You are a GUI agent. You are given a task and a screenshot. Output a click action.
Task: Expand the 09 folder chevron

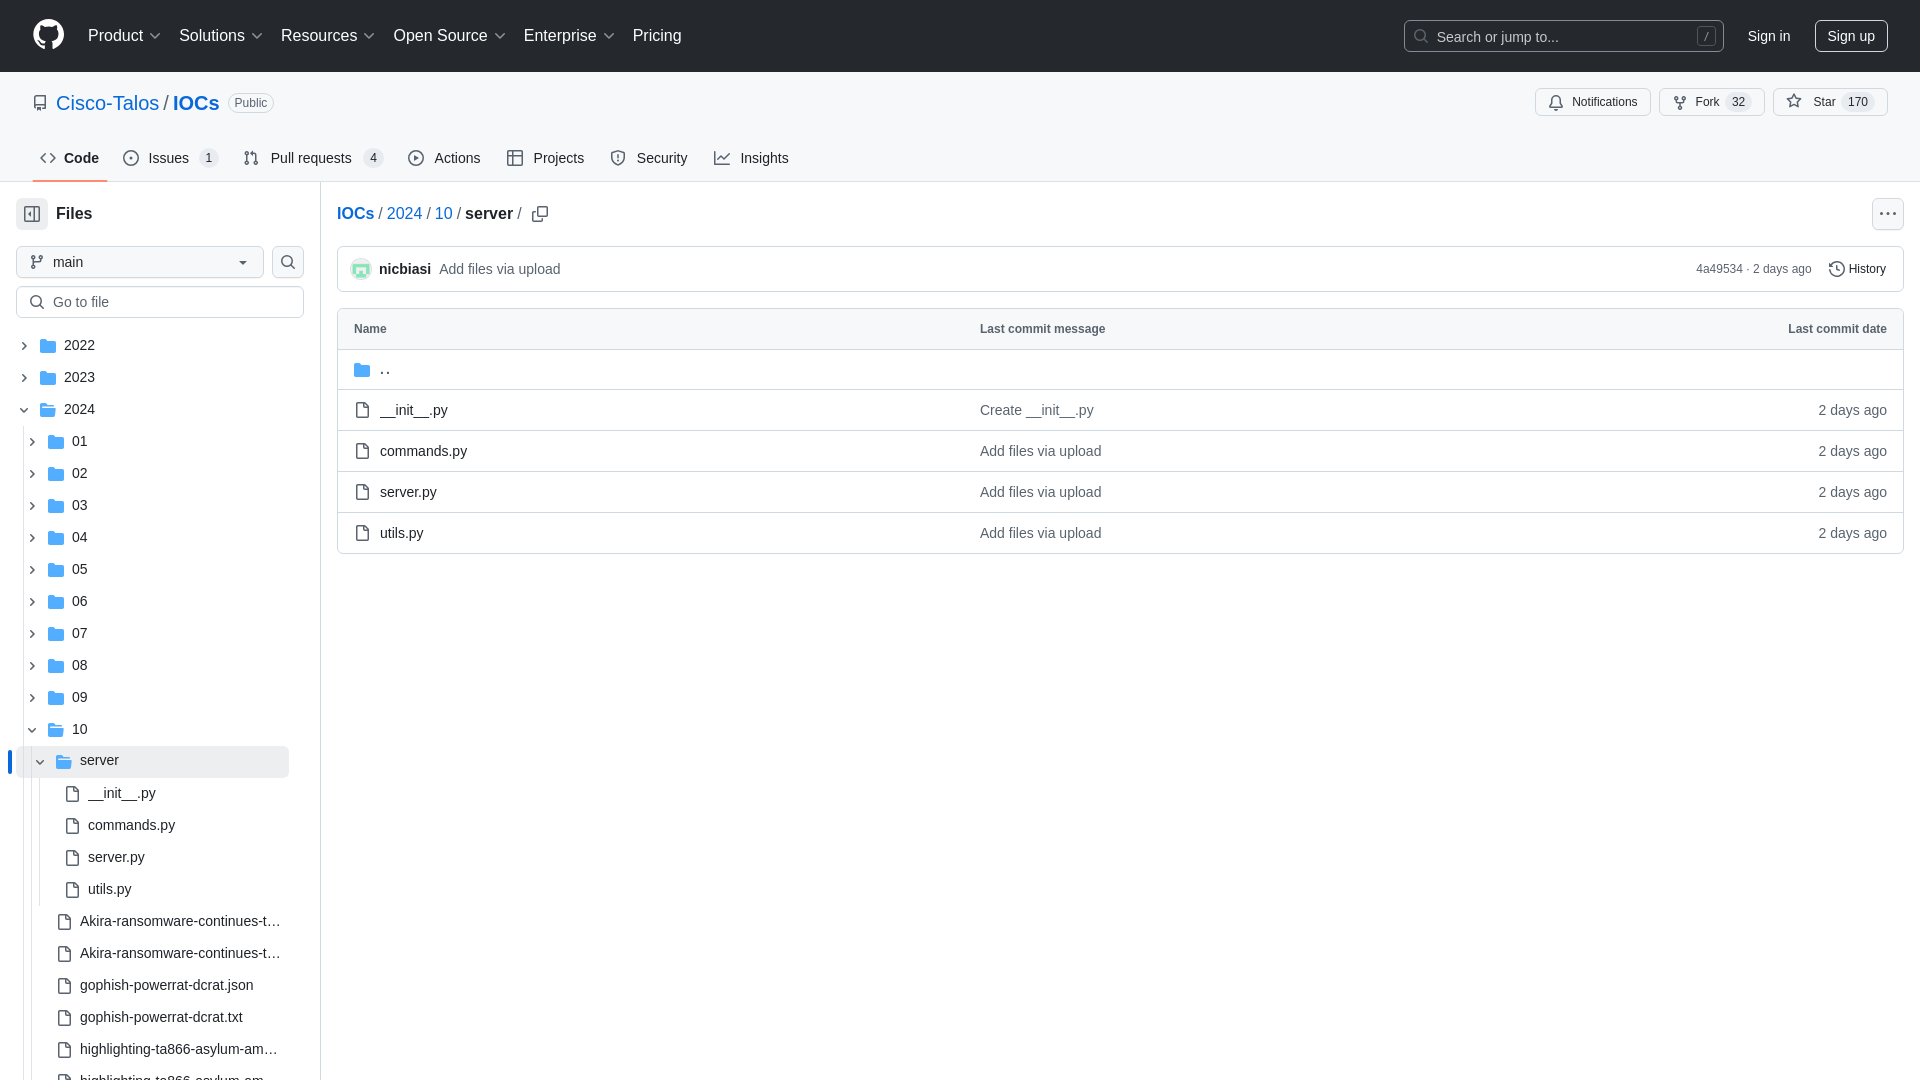[32, 698]
